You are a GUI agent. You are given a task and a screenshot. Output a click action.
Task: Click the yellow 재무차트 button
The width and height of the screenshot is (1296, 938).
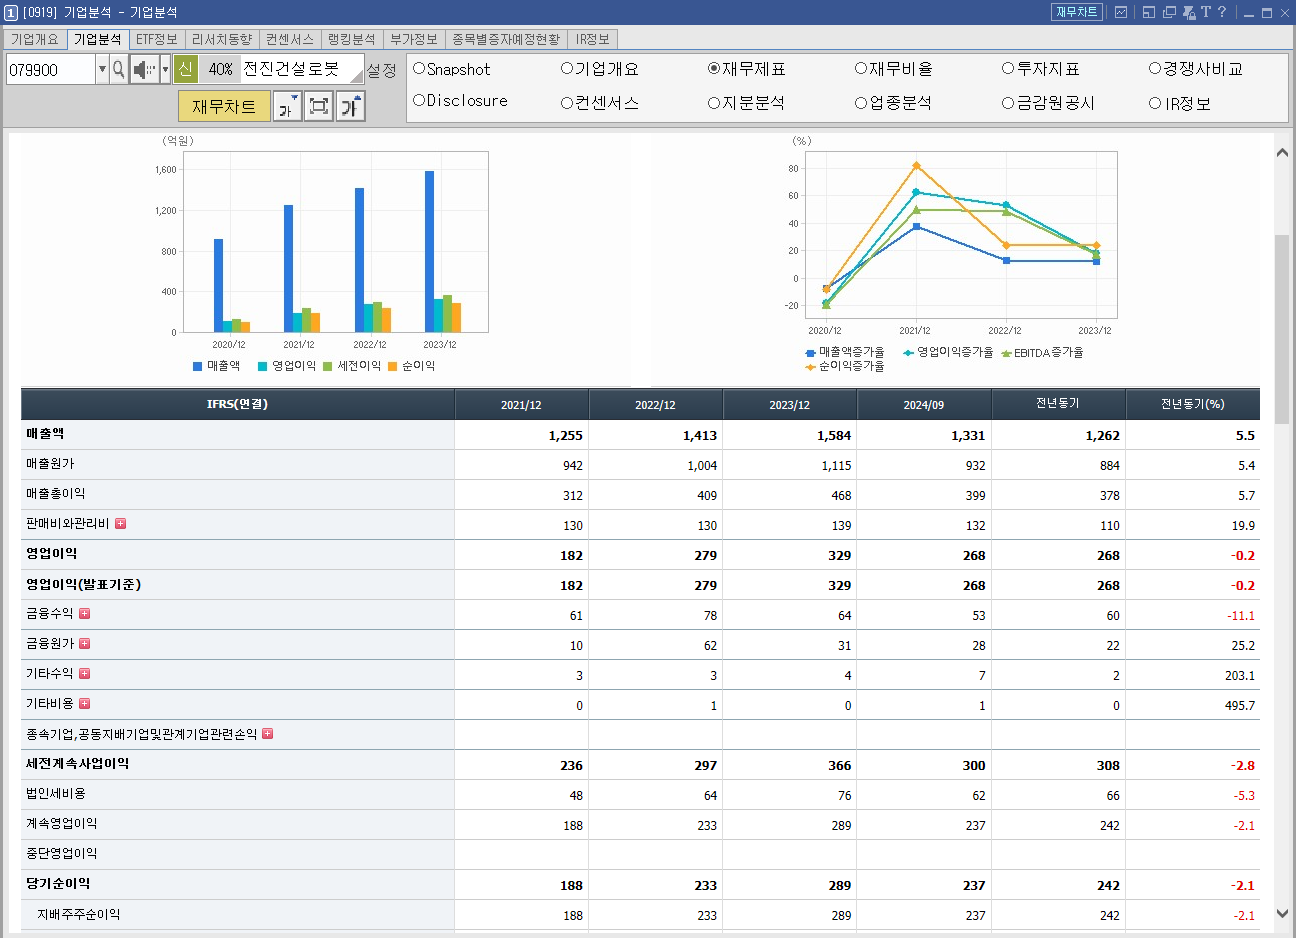pyautogui.click(x=224, y=106)
